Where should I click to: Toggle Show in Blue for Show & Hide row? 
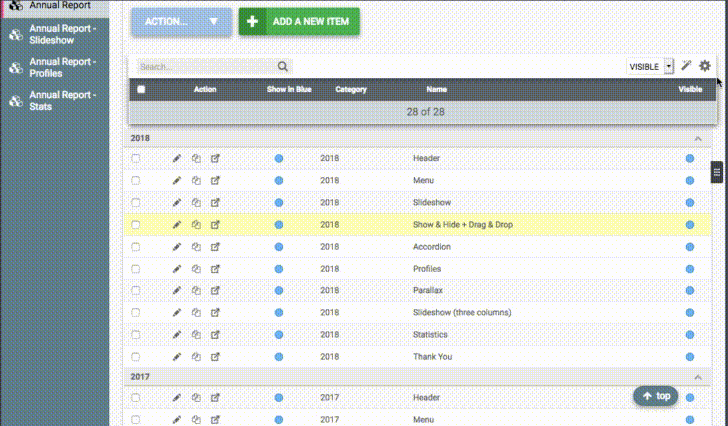point(279,225)
